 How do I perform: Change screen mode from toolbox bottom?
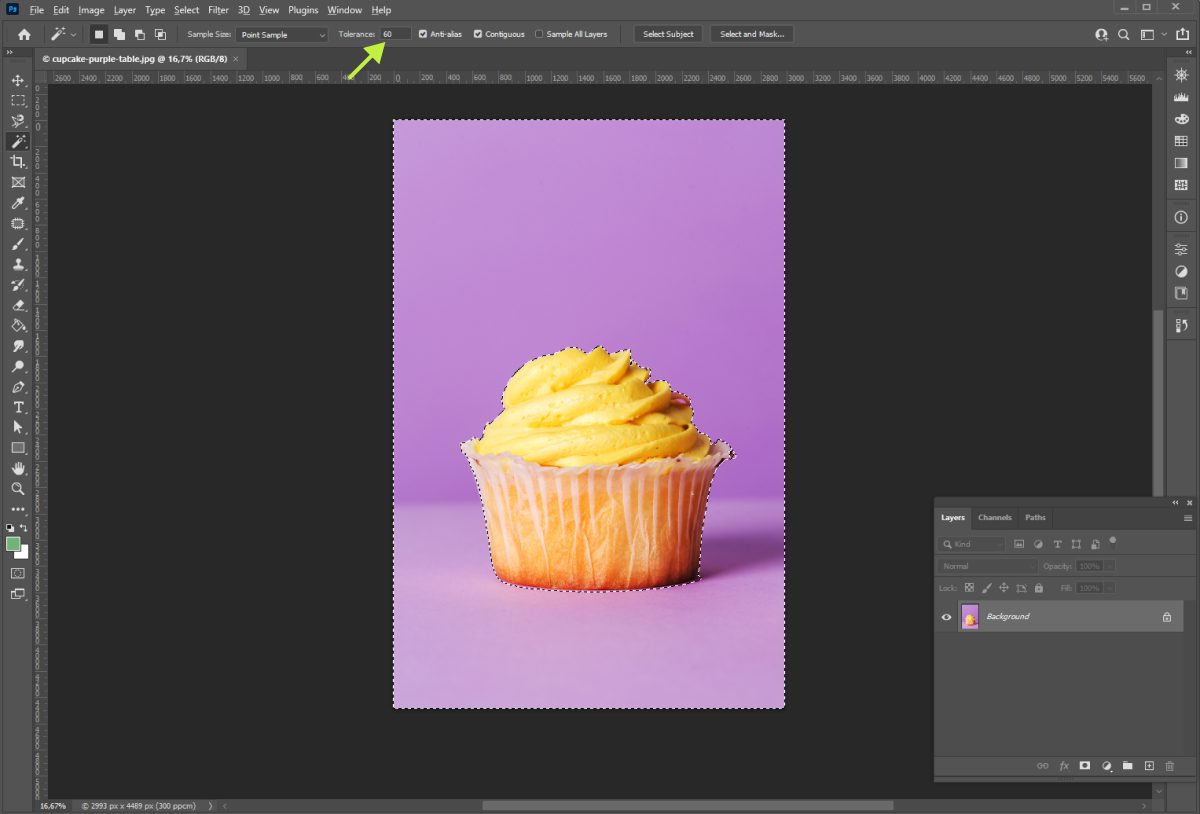(x=18, y=594)
